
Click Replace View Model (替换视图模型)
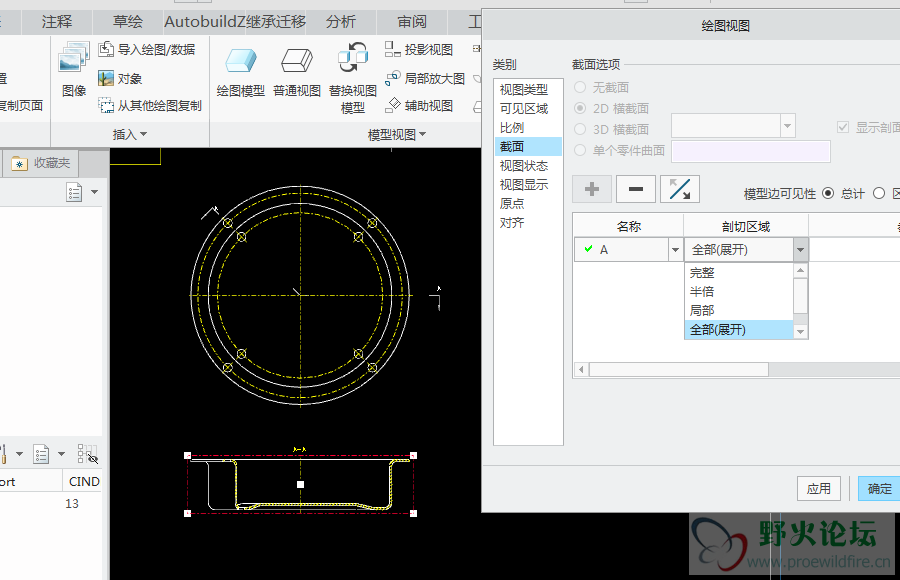coord(352,78)
